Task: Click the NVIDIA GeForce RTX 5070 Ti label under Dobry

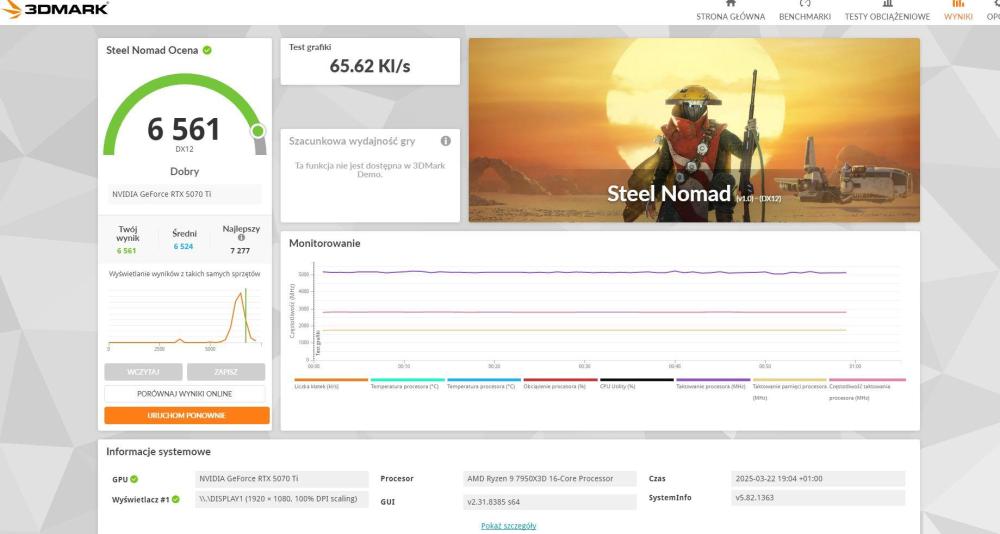Action: 184,194
